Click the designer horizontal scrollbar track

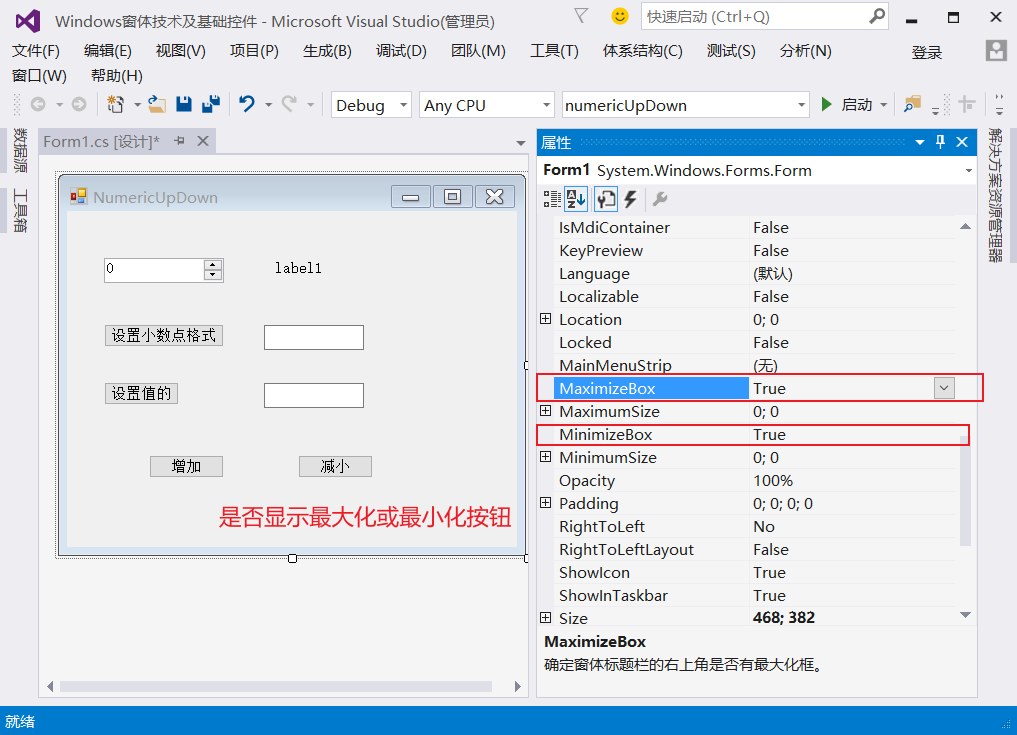[x=276, y=686]
